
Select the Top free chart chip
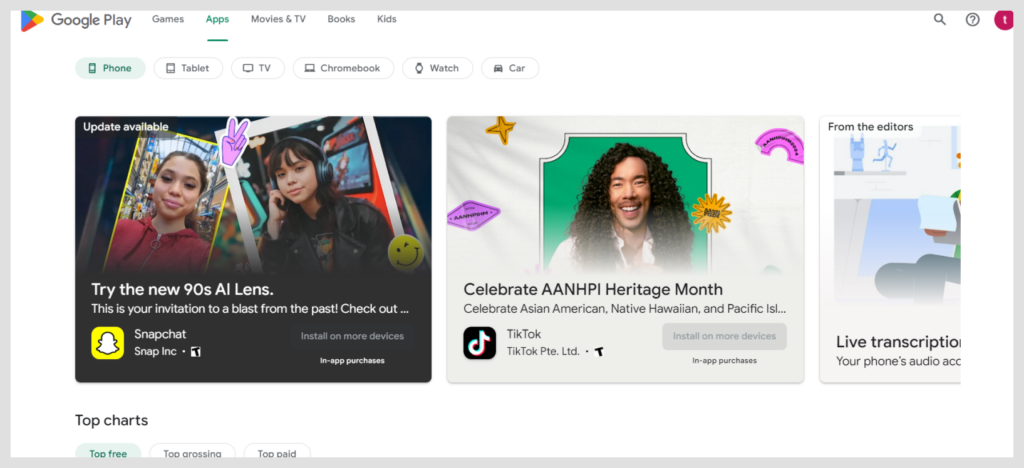(108, 454)
